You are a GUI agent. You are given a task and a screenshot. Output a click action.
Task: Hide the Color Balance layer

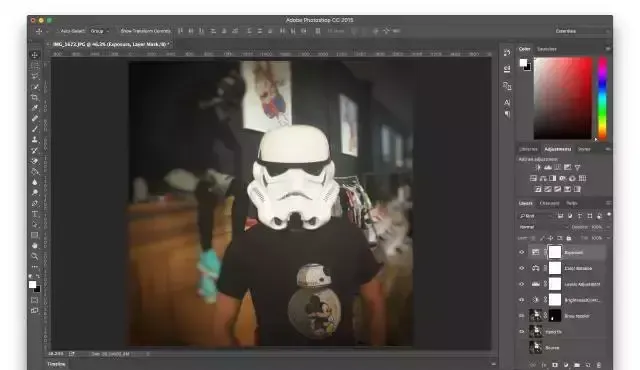point(522,268)
